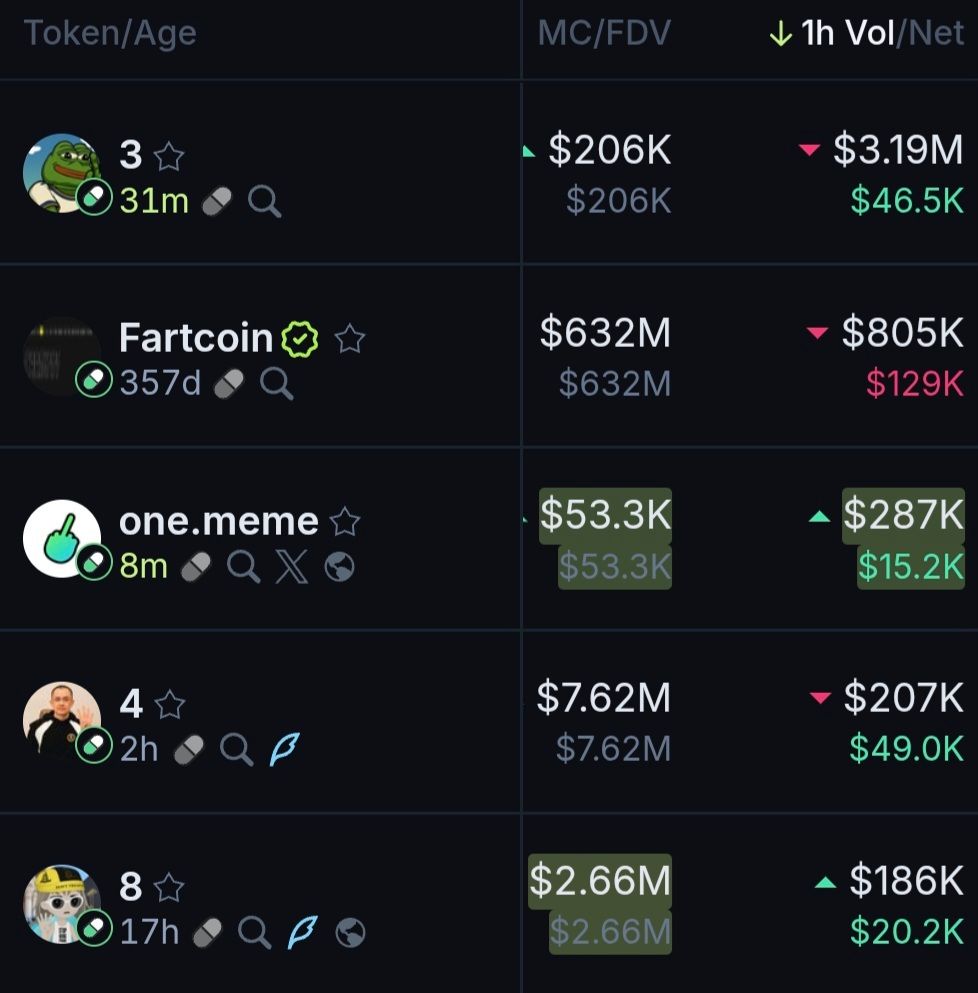The width and height of the screenshot is (978, 993).
Task: Click the search icon on the token 3 row
Action: (x=264, y=202)
